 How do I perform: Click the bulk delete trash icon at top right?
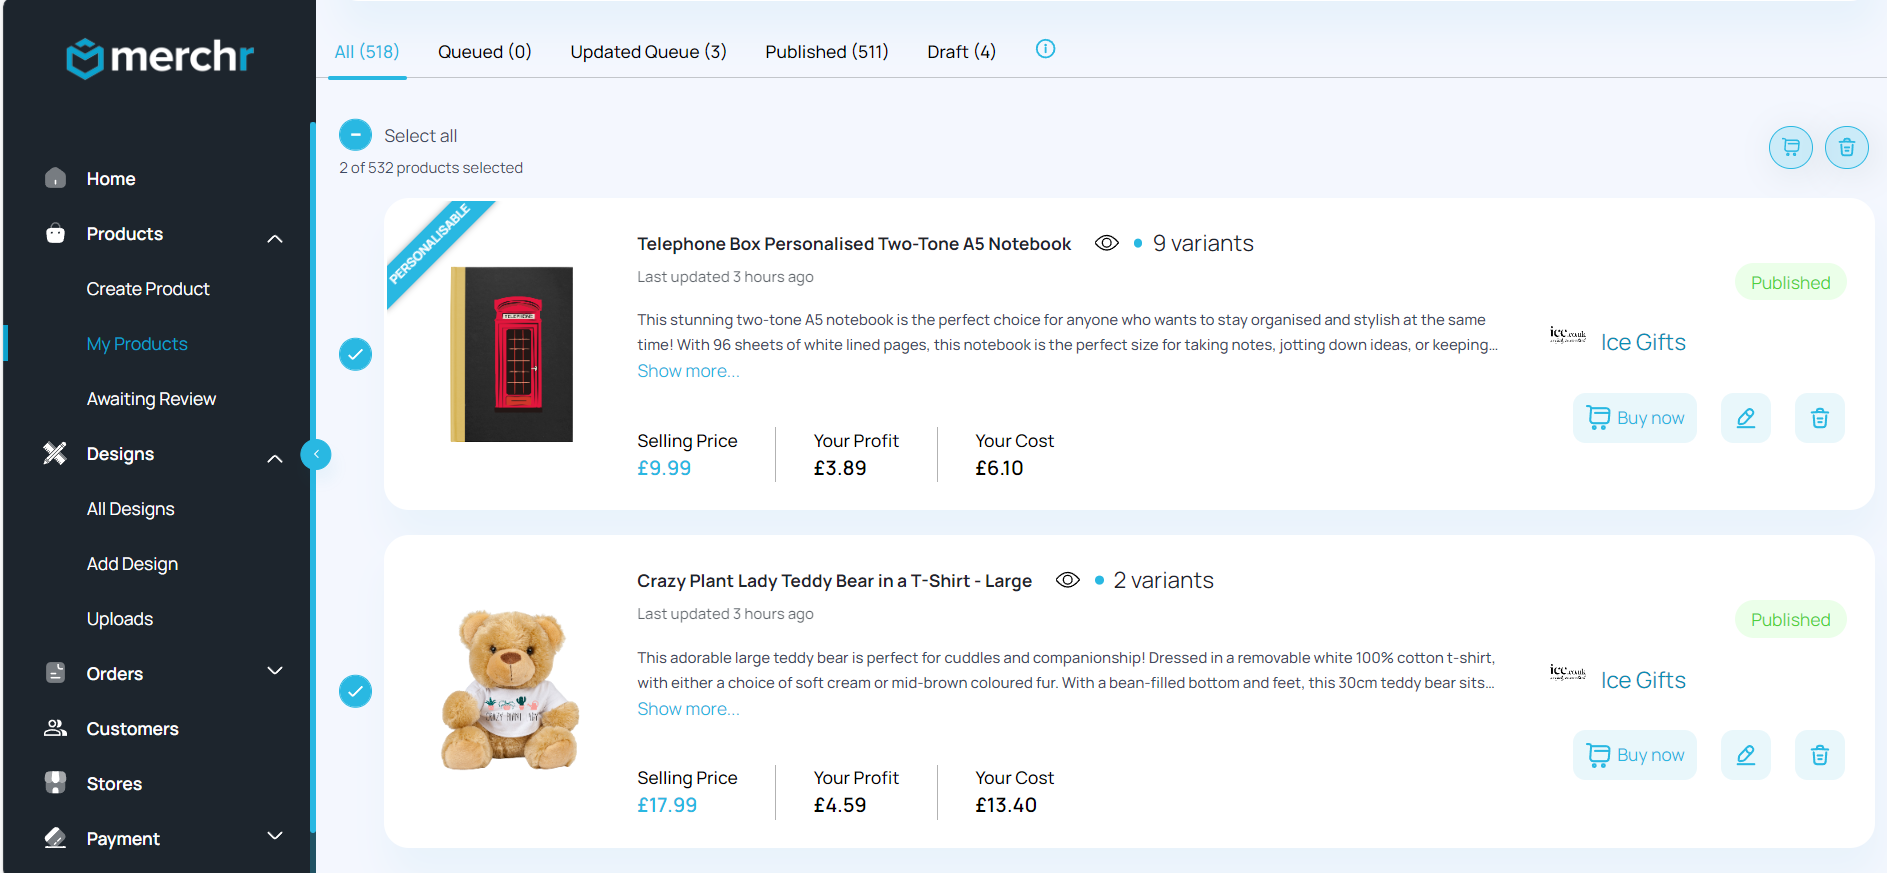pyautogui.click(x=1846, y=148)
